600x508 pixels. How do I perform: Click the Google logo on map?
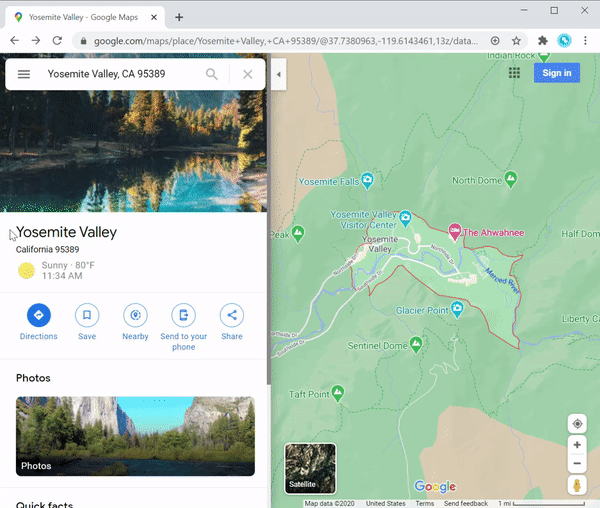435,487
